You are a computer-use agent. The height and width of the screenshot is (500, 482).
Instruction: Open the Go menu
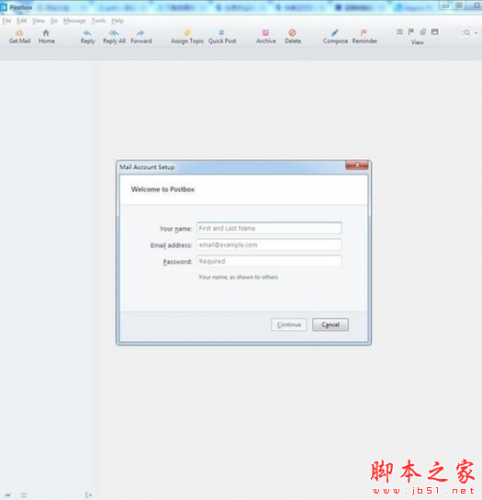[54, 21]
